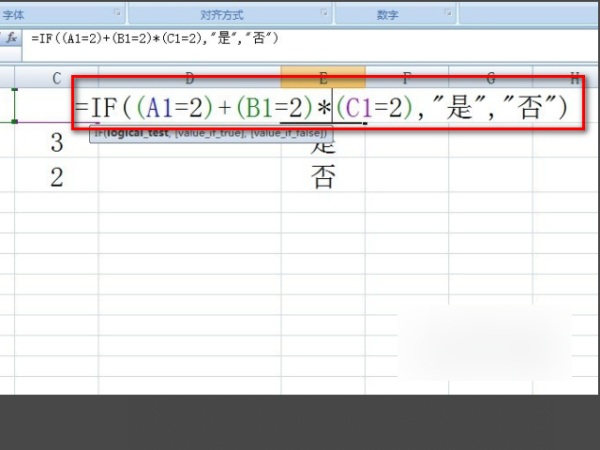
Task: Select the column C header
Action: click(x=56, y=78)
